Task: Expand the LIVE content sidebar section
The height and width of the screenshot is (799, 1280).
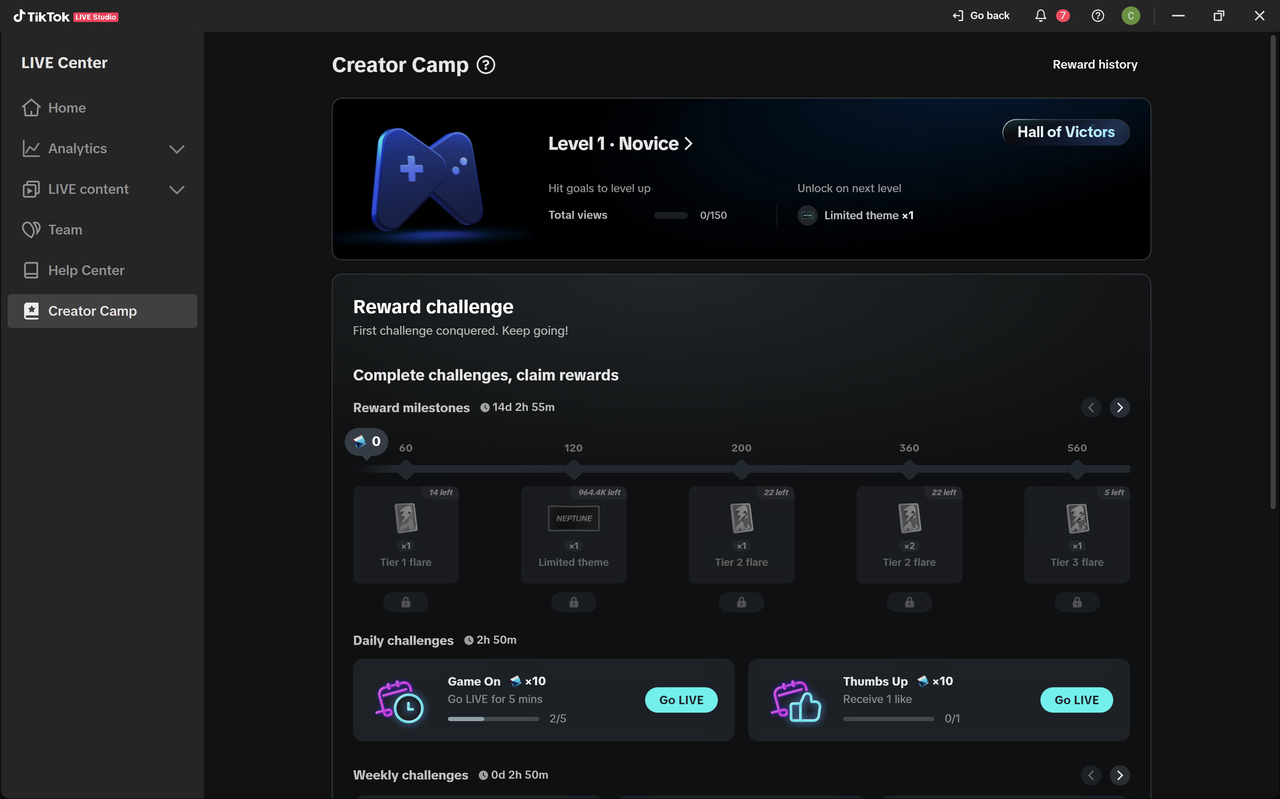Action: [177, 190]
